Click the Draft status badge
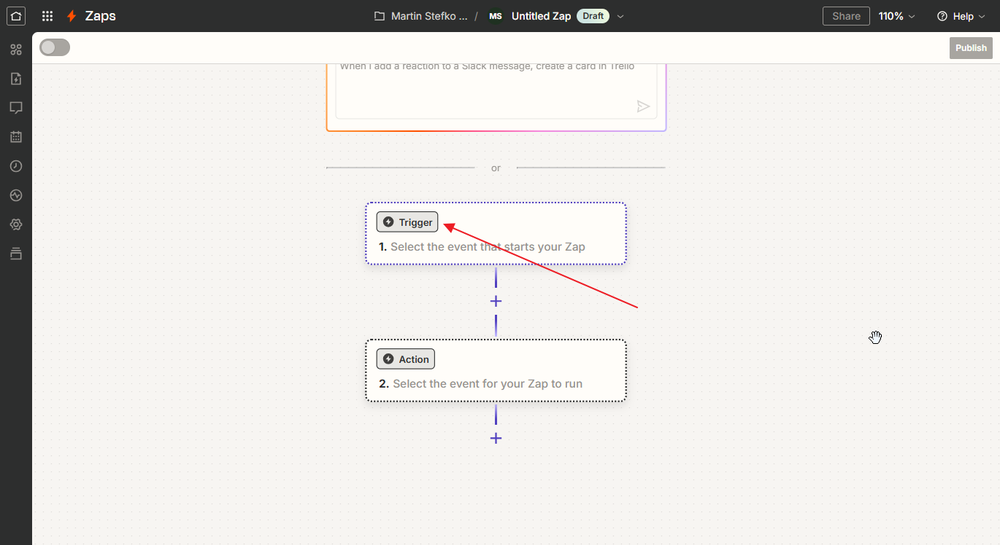This screenshot has width=1000, height=545. 592,16
